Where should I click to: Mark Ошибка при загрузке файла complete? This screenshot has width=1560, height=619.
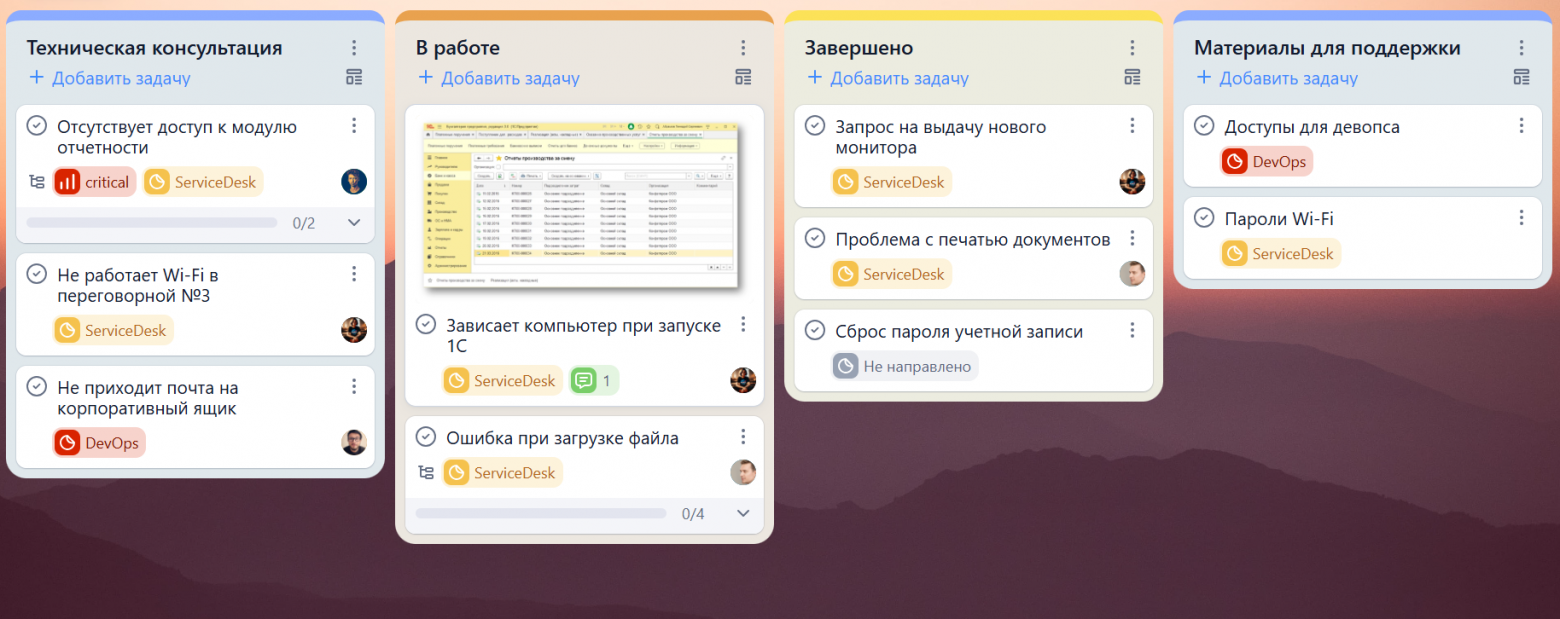point(426,437)
